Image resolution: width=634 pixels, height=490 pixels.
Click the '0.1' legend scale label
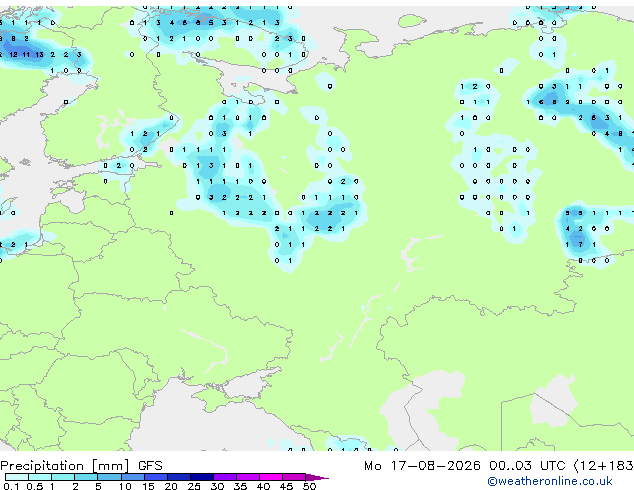coord(11,486)
